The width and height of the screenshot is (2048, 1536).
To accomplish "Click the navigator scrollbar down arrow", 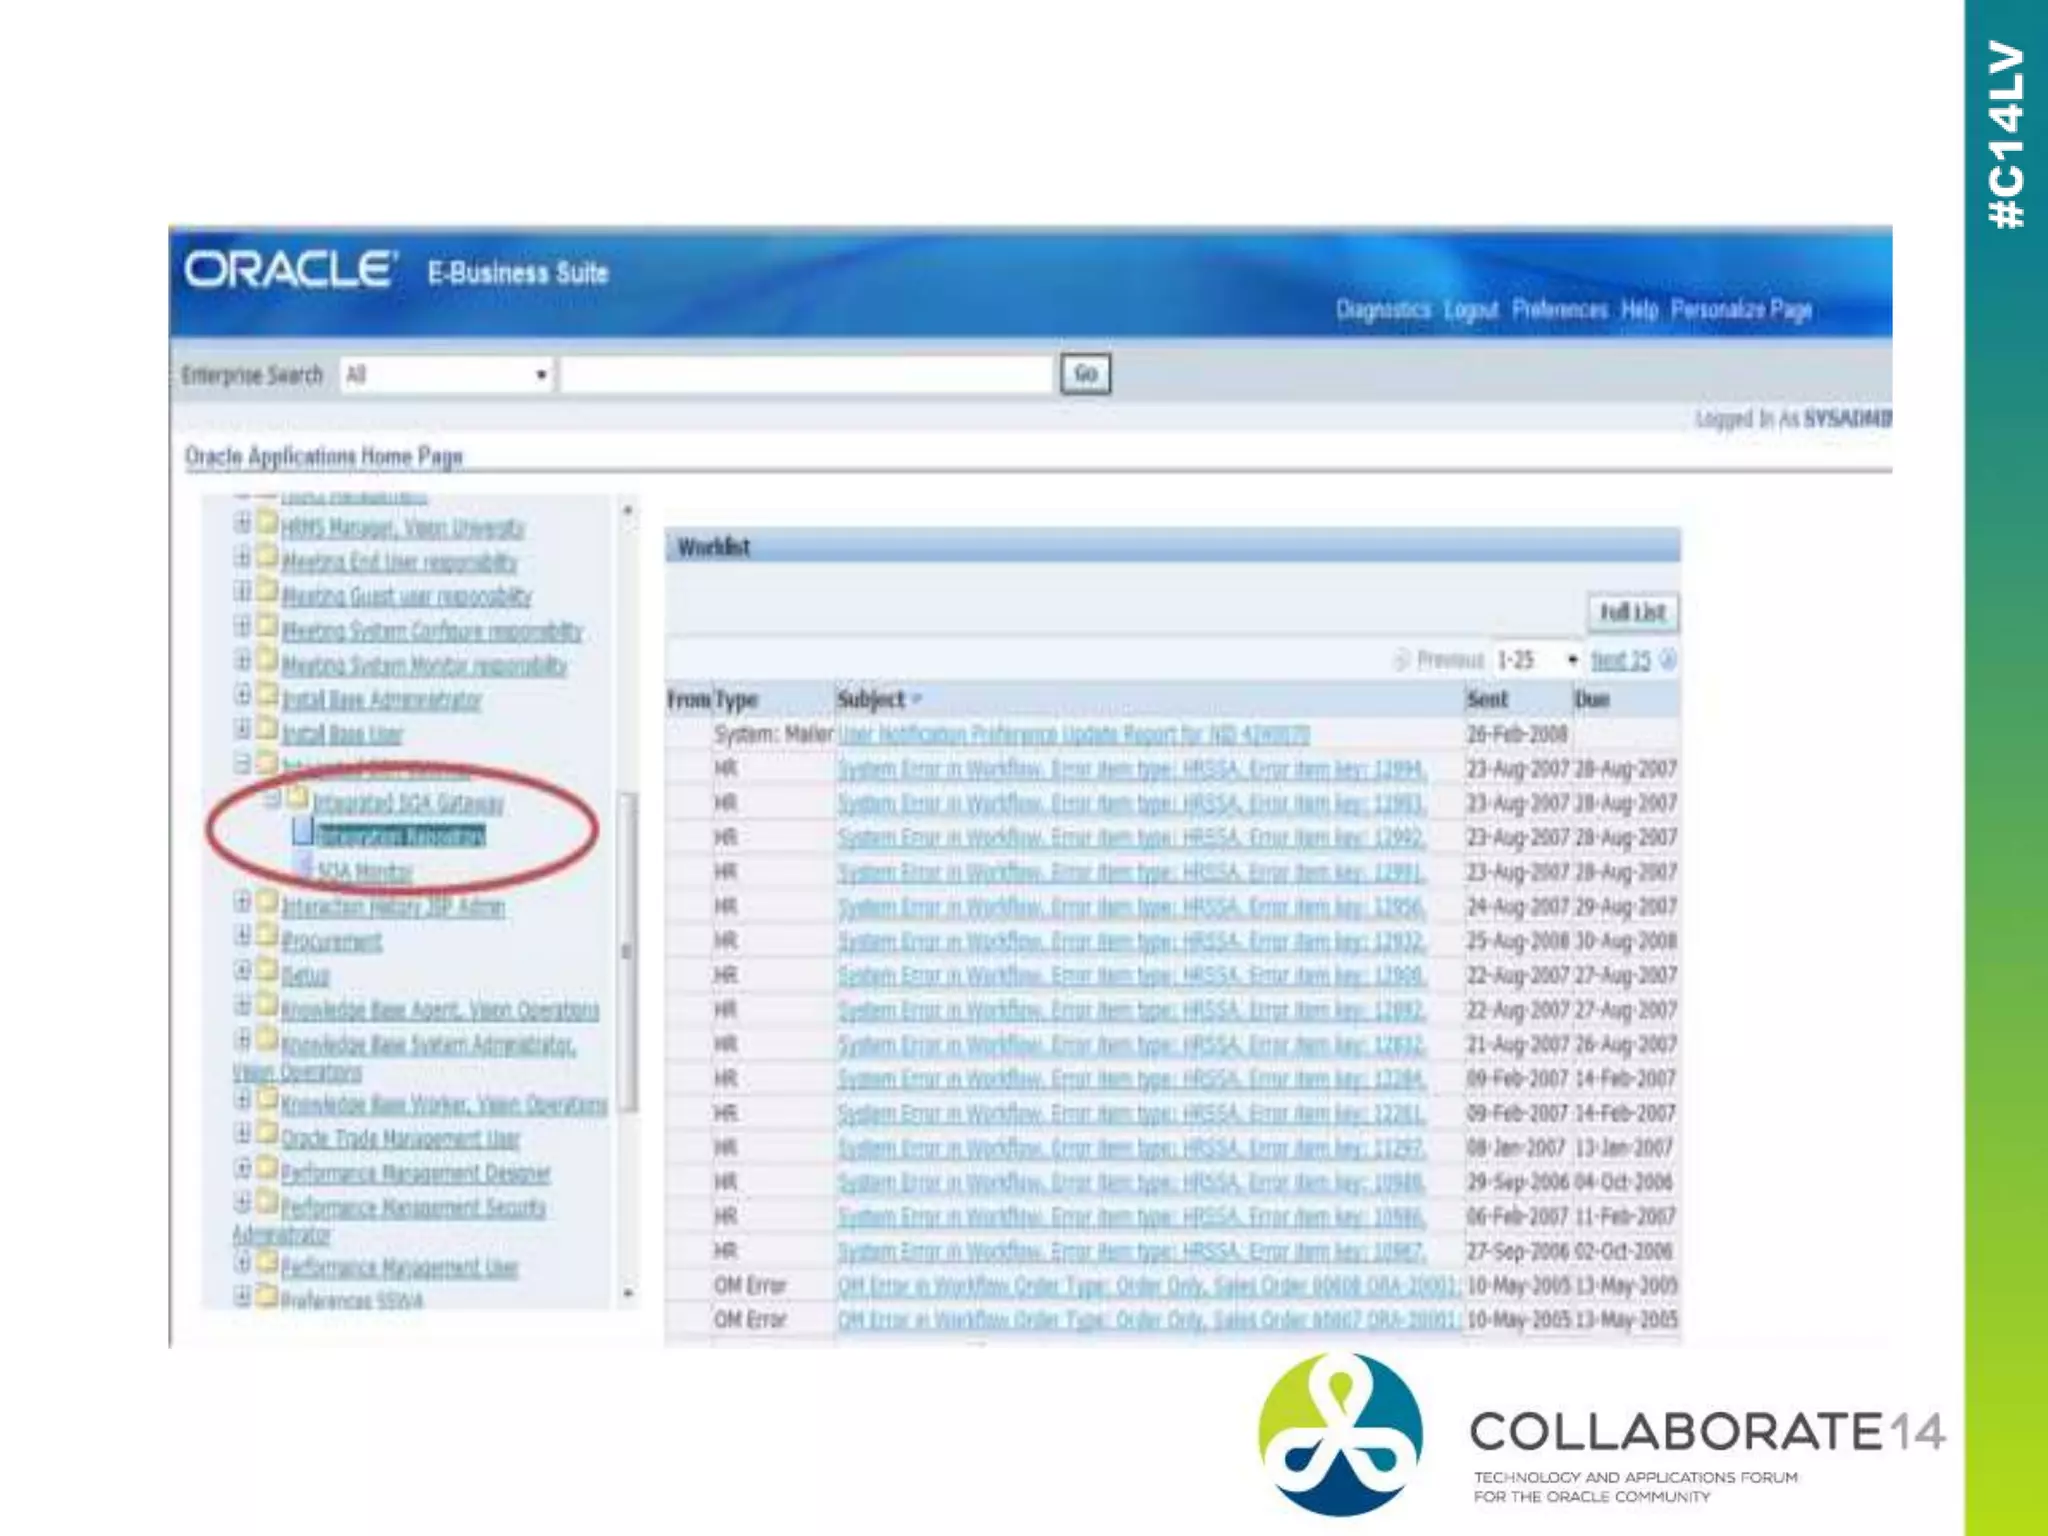I will click(628, 1293).
